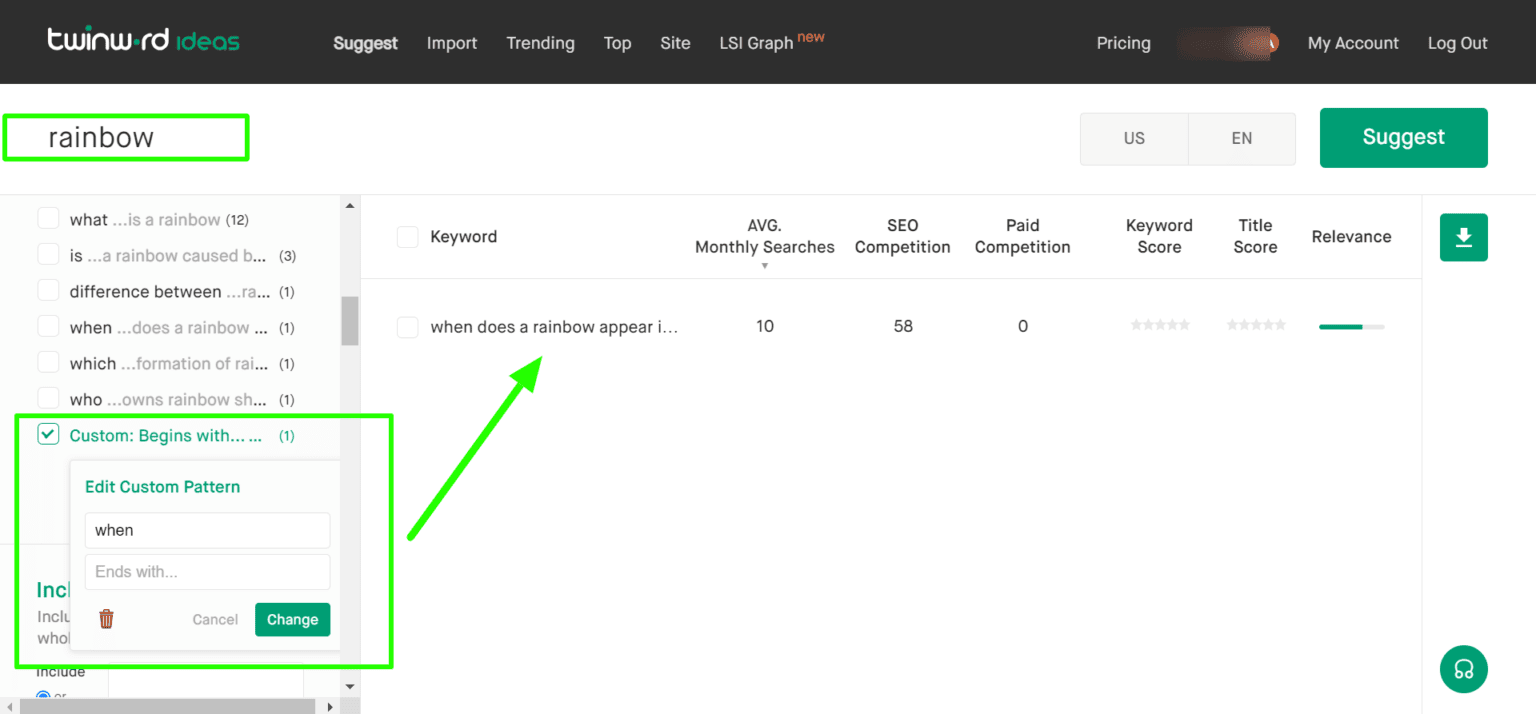Screen dimensions: 1536x714
Task: Open the EN language selector
Action: click(x=1241, y=138)
